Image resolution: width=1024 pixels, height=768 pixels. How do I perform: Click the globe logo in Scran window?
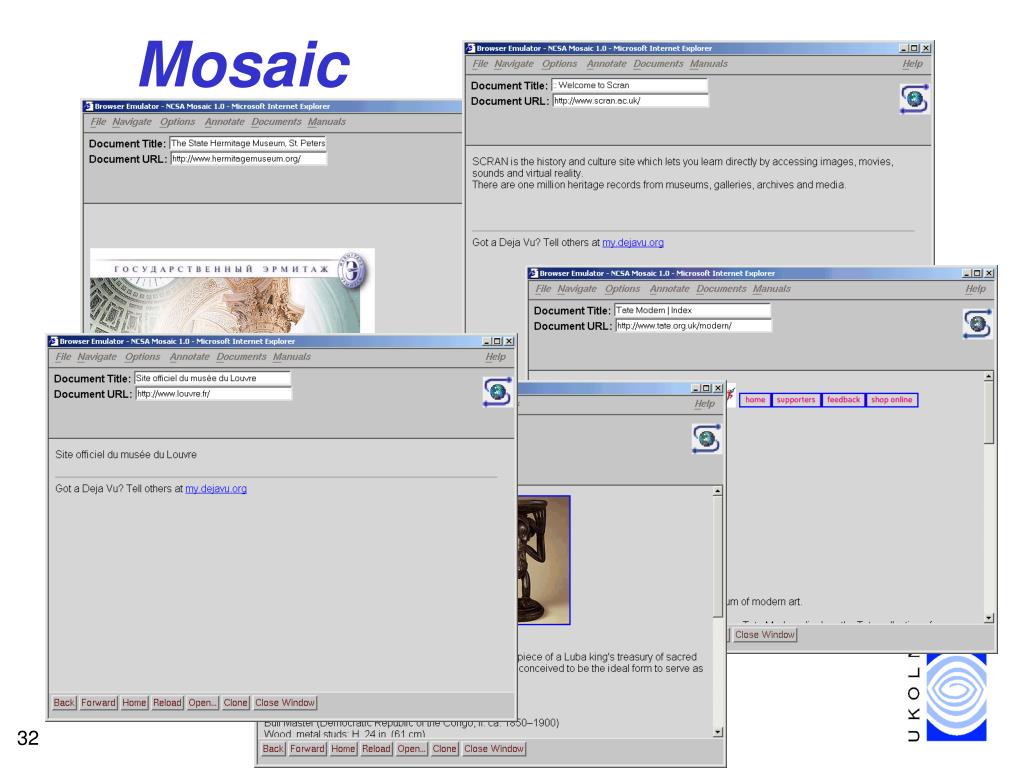tap(914, 99)
